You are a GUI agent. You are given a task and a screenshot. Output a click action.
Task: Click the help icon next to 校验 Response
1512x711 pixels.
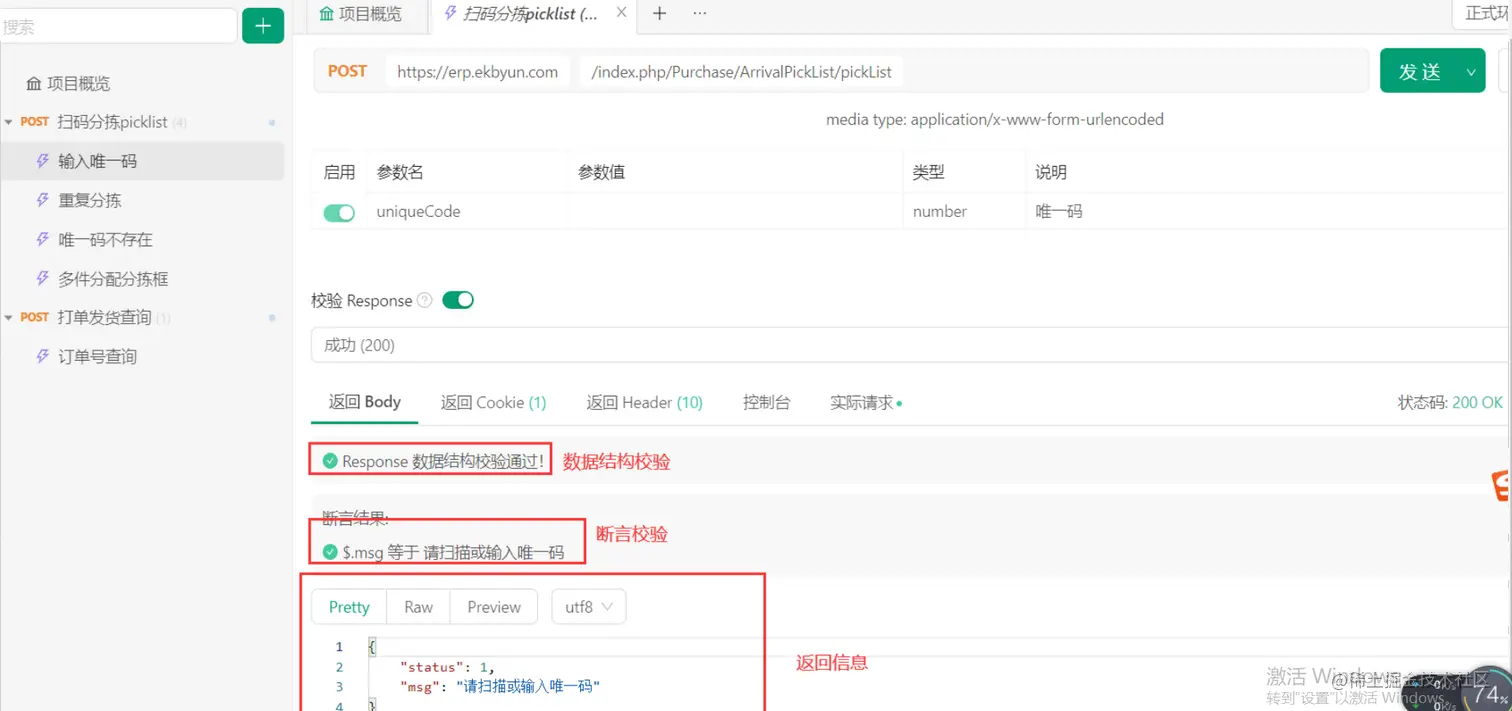(x=424, y=300)
